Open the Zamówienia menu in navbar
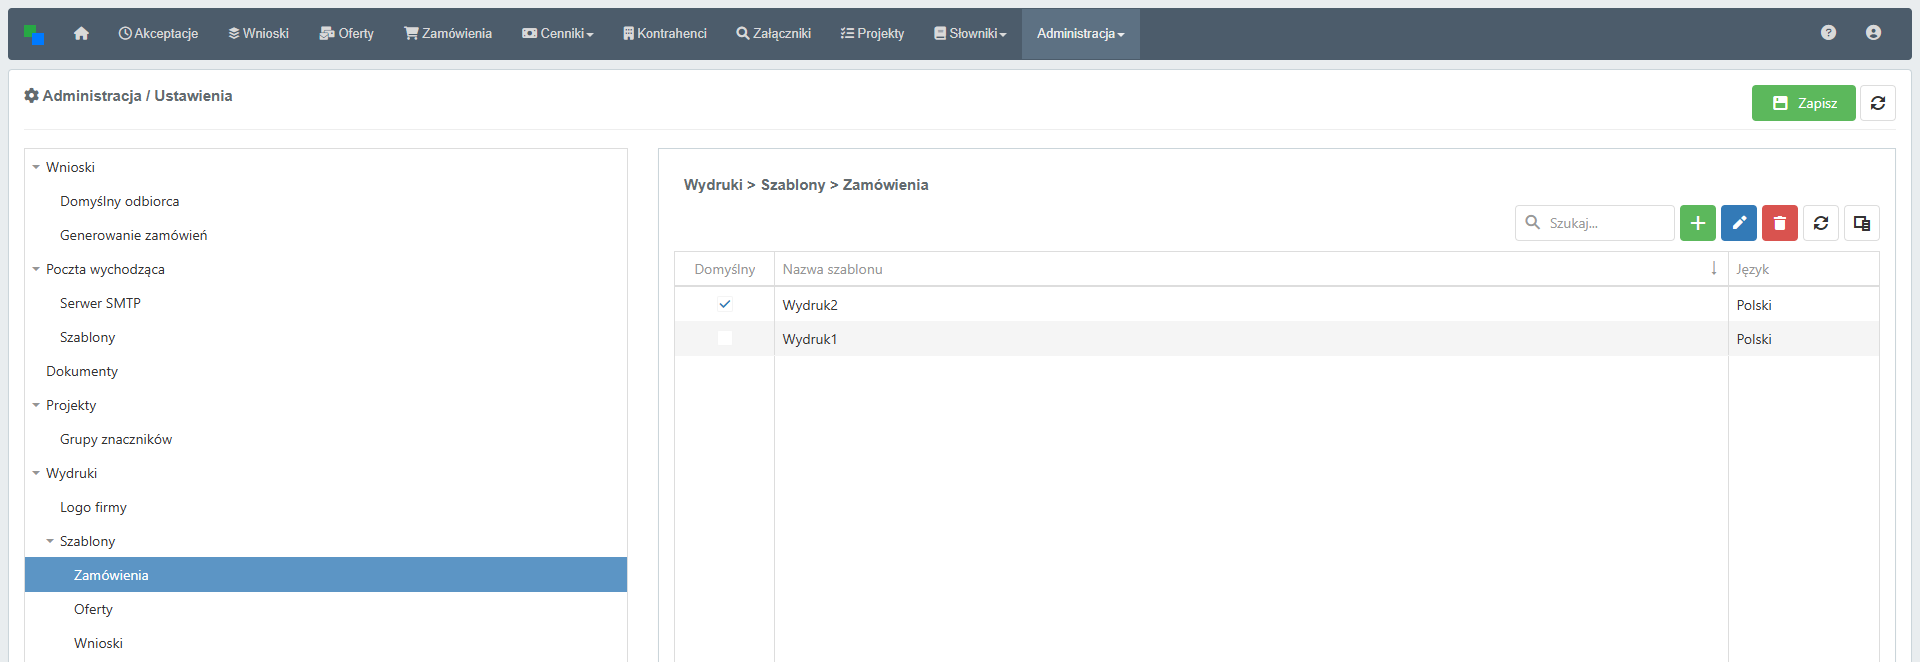Viewport: 1920px width, 662px height. (448, 34)
